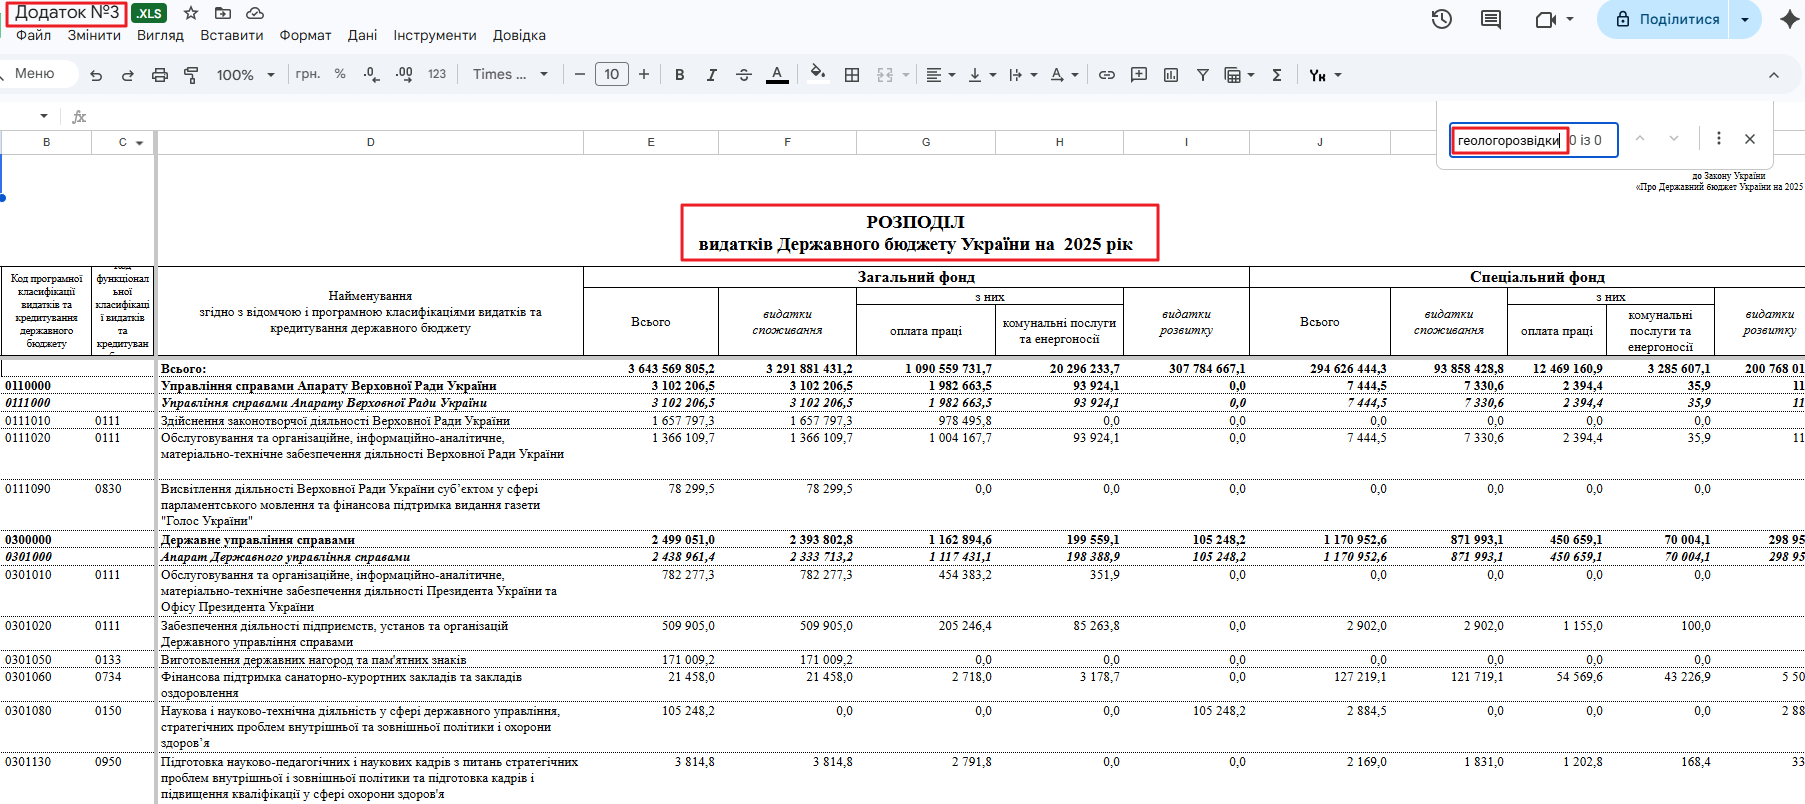
Task: Open horizontal align dropdown
Action: point(940,75)
